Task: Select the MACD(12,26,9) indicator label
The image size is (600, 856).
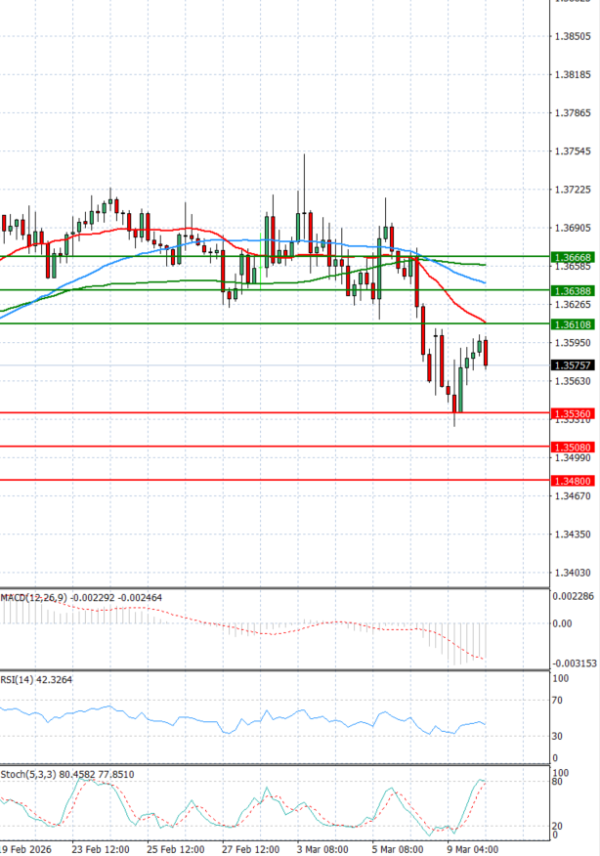Action: [33, 597]
